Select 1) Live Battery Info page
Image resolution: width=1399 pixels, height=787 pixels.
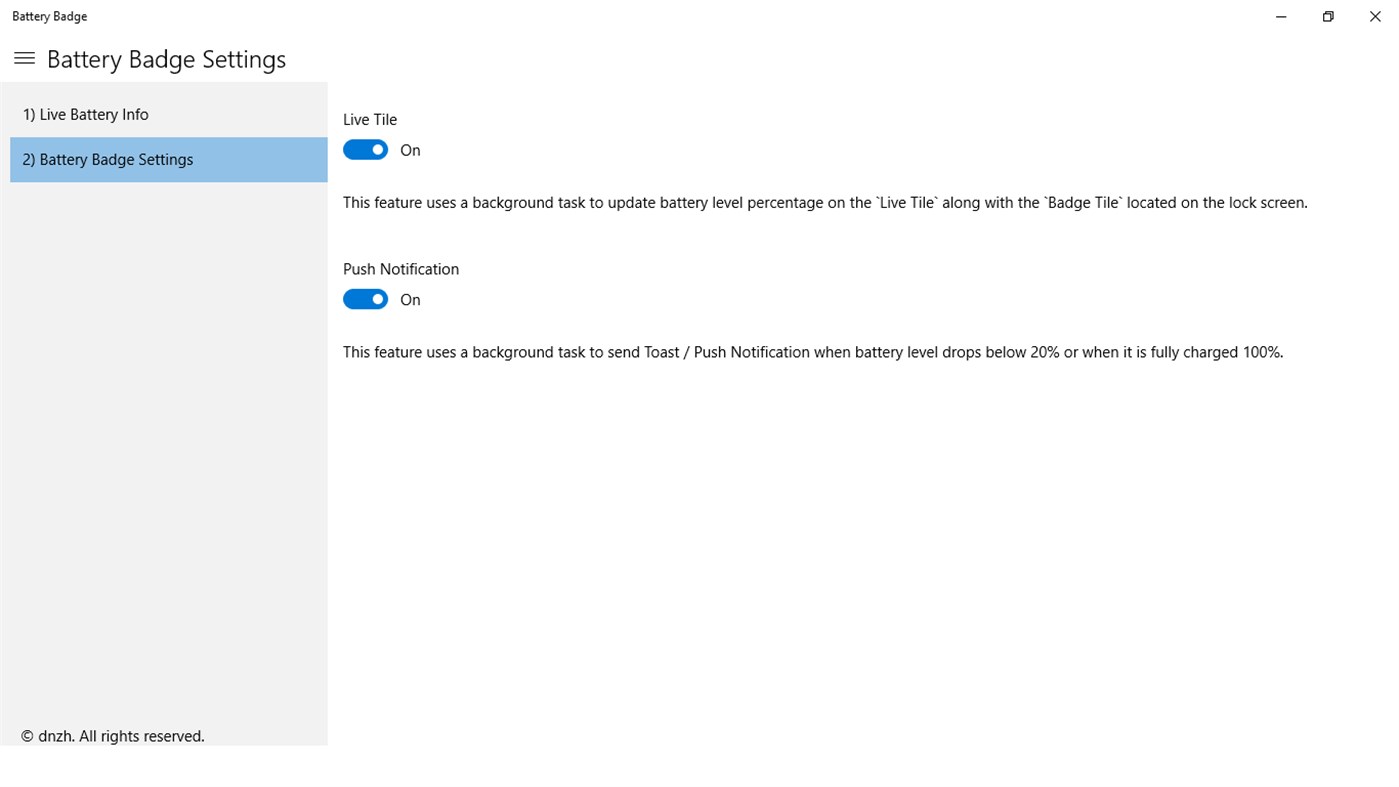click(85, 114)
